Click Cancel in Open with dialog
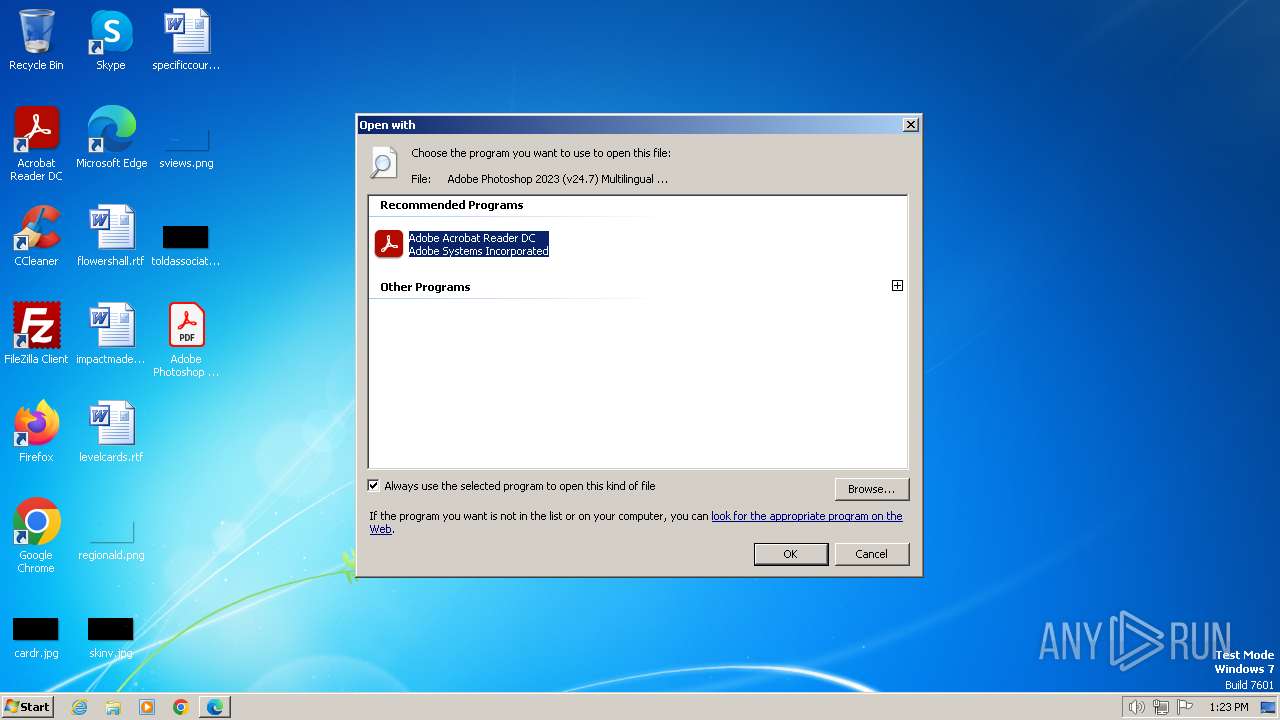 click(871, 554)
